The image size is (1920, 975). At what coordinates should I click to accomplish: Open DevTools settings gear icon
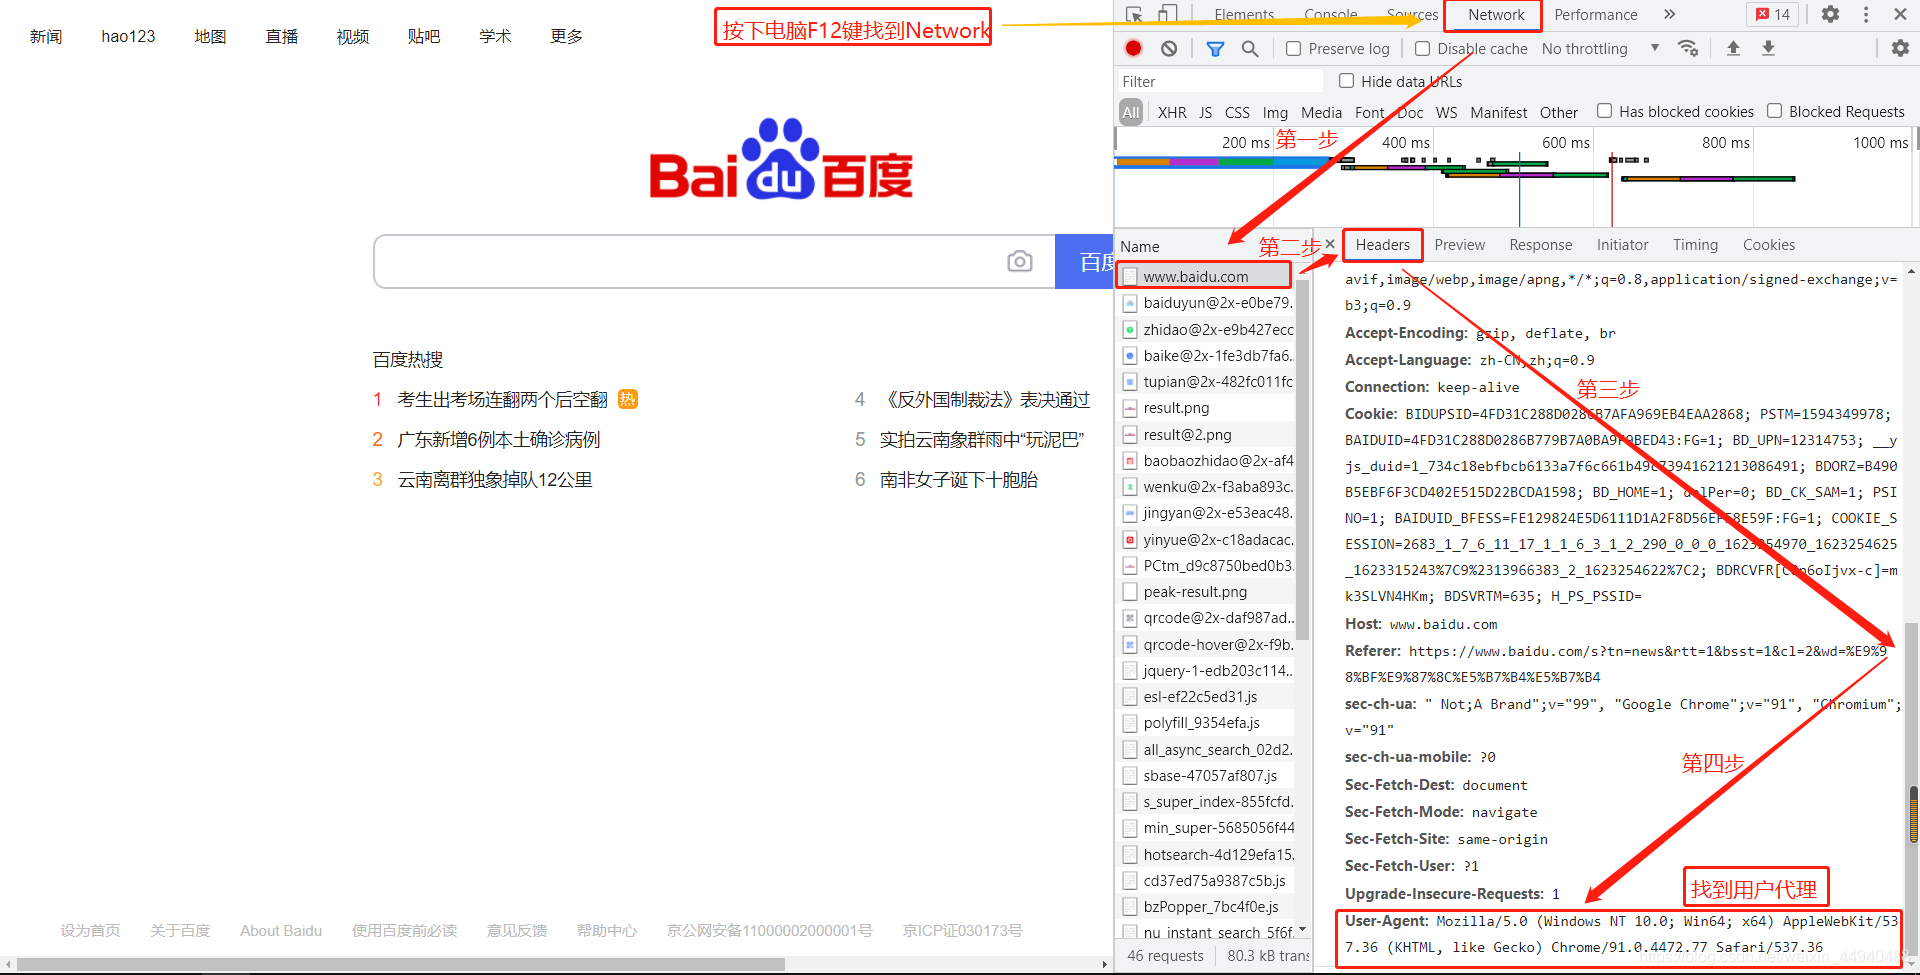click(x=1830, y=14)
